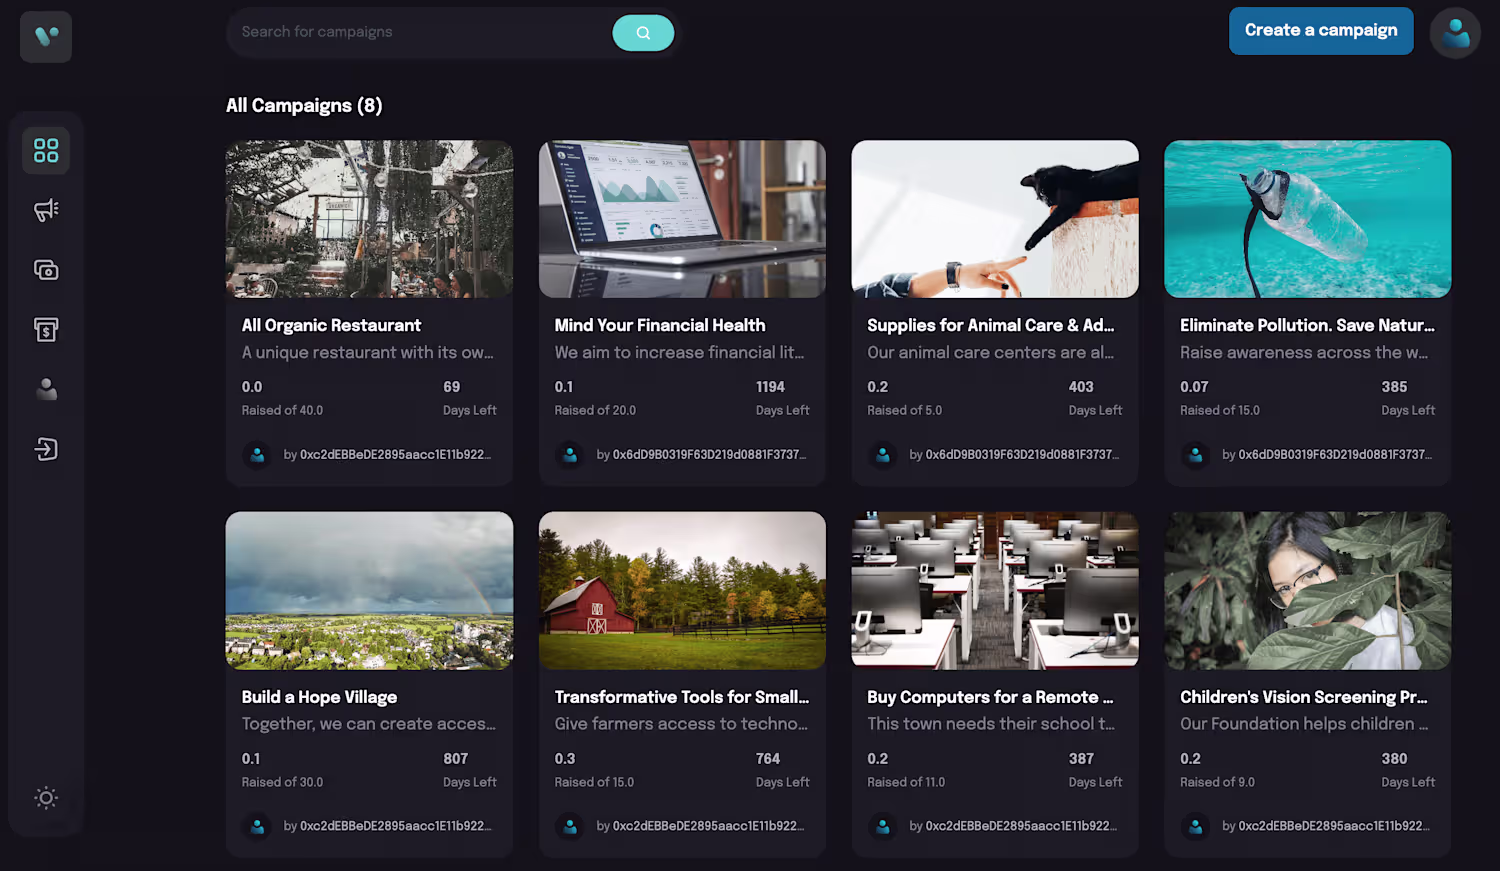Click the 'Raised of 30.0' label
1500x871 pixels.
tap(282, 782)
